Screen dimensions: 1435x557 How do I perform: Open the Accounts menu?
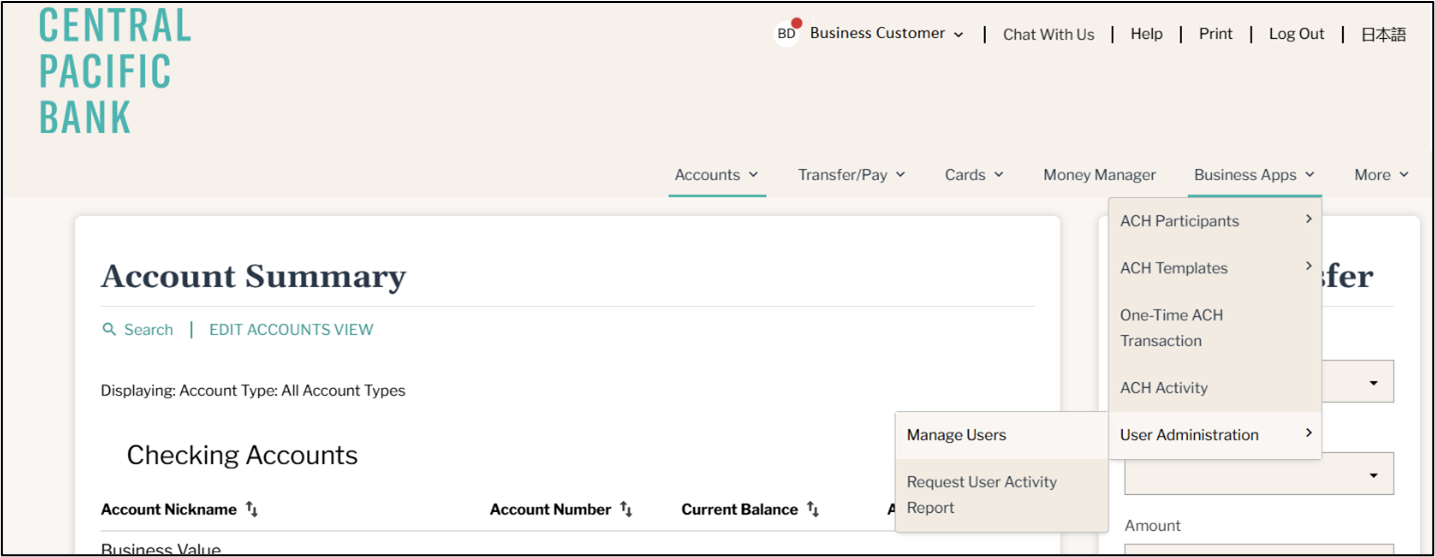717,175
